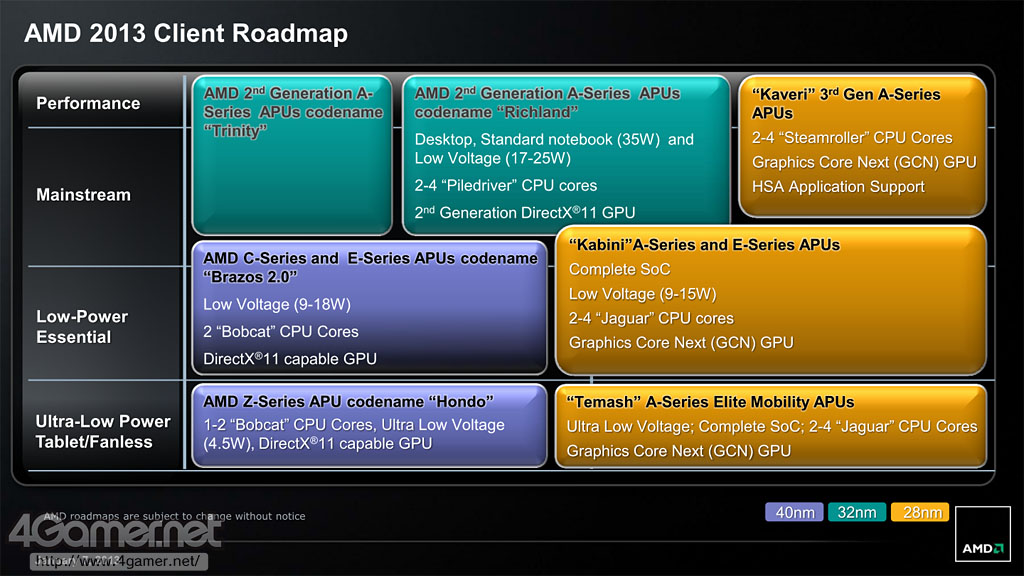Open the www.4gamer.net URL link
This screenshot has height=576, width=1024.
point(119,561)
